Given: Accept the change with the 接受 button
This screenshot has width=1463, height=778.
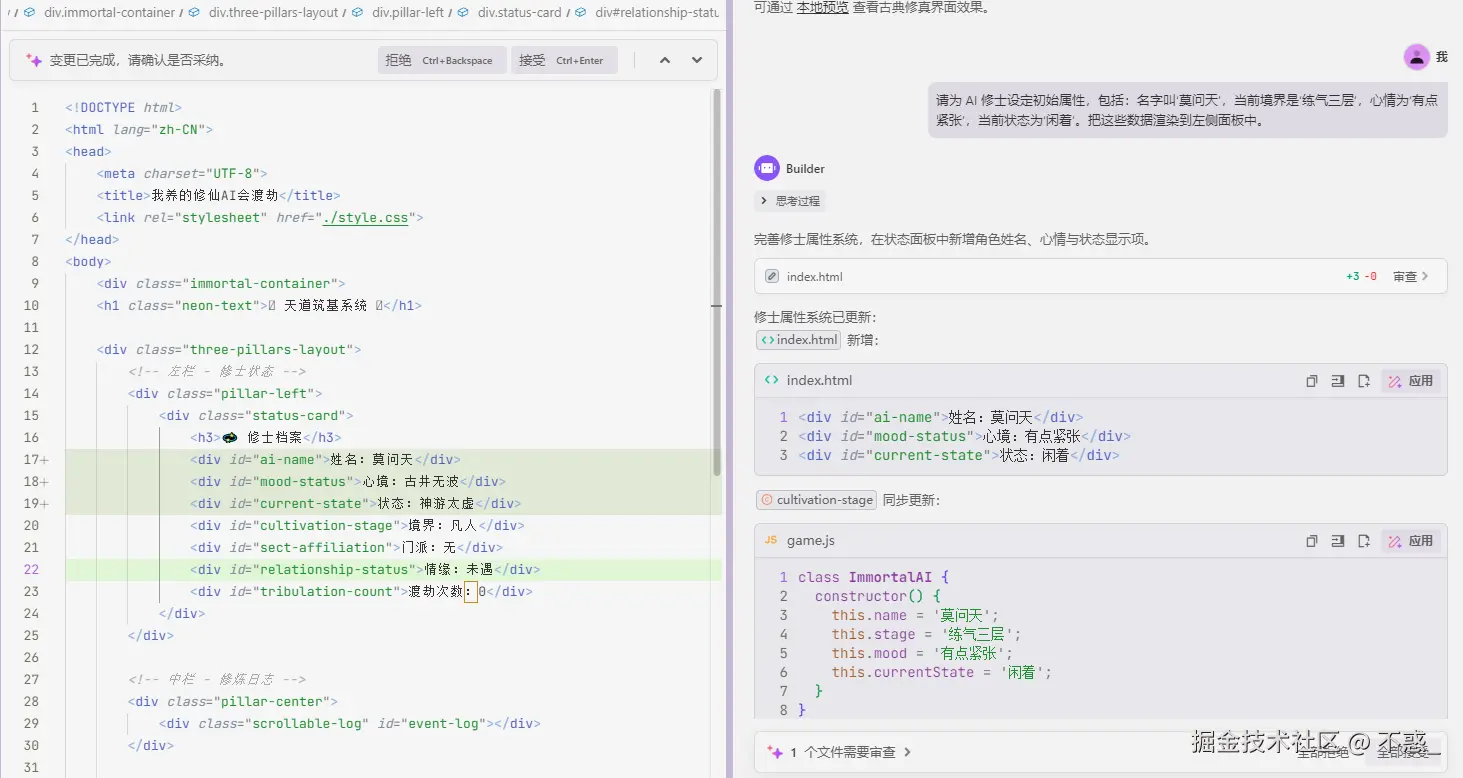Looking at the screenshot, I should click(564, 60).
